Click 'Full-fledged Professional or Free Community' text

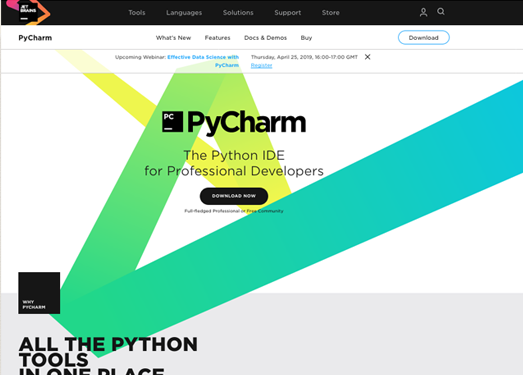click(234, 211)
